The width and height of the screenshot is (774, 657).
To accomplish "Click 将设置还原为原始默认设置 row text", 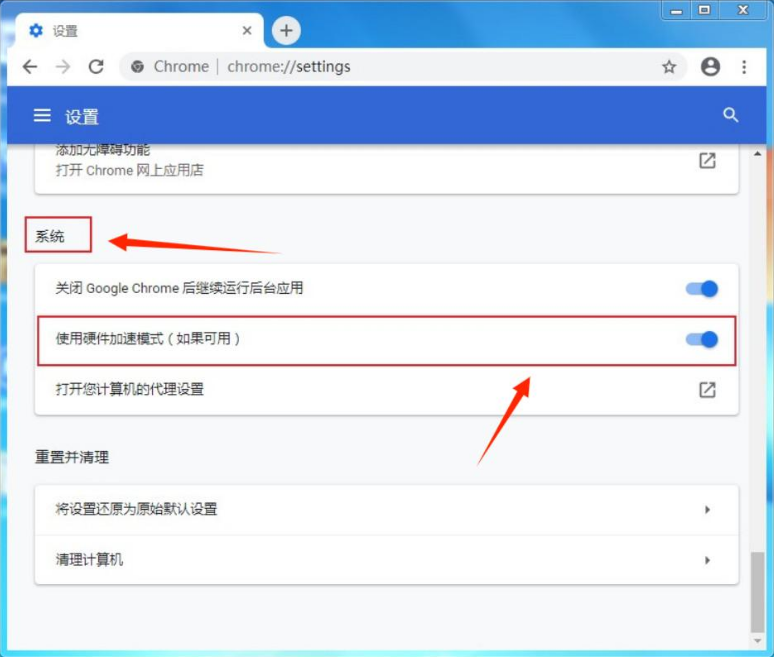I will (x=136, y=509).
